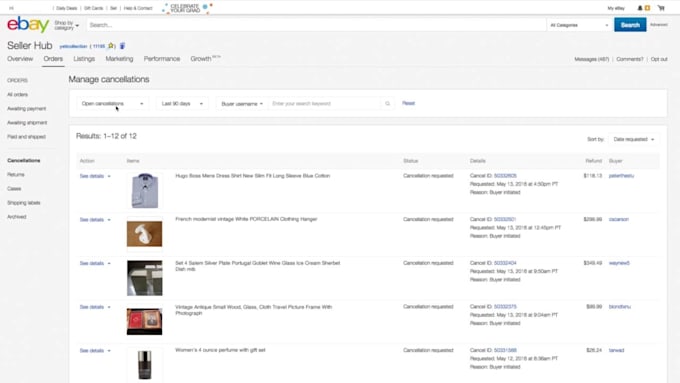
Task: Open the Performance tab
Action: (x=162, y=59)
